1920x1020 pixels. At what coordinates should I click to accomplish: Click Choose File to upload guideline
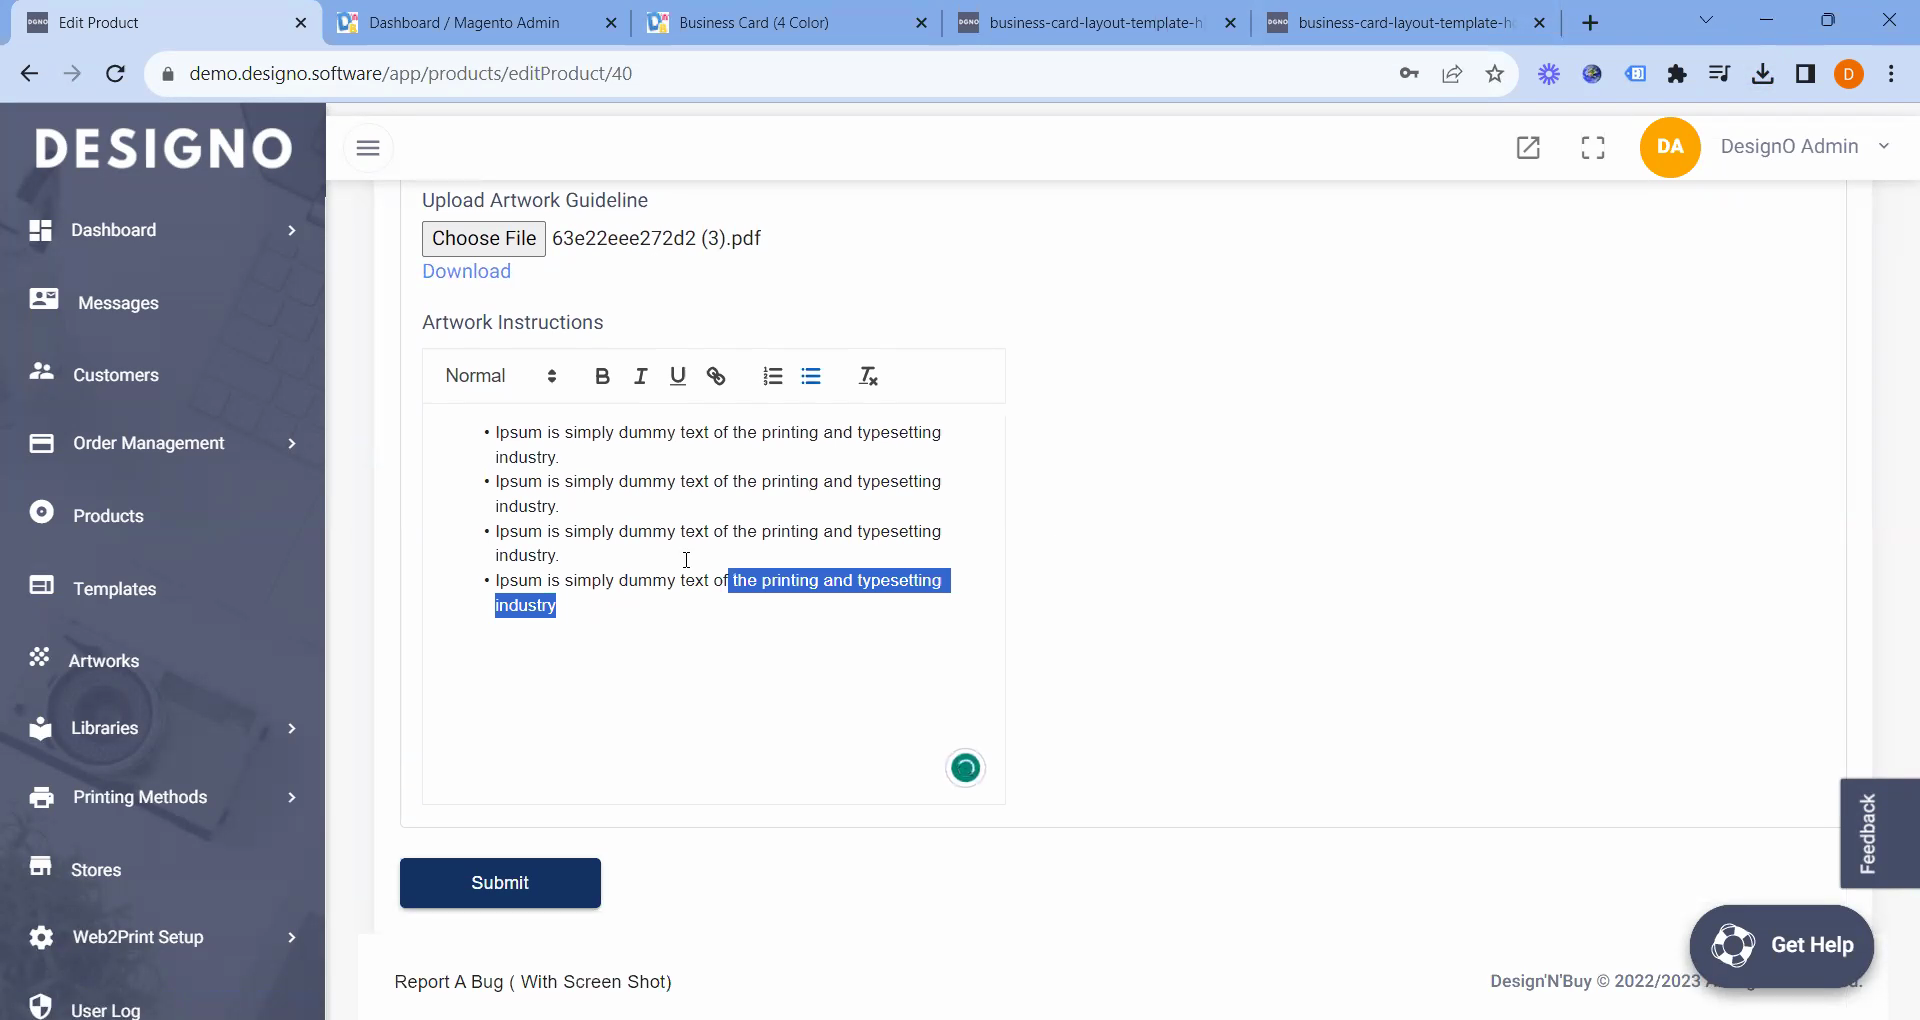tap(484, 238)
